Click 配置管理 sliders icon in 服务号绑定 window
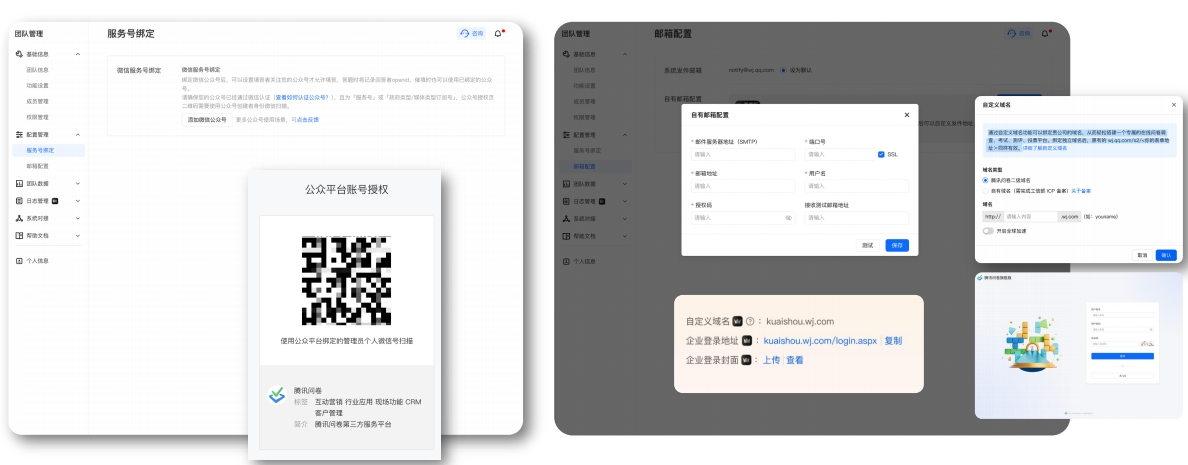1188x465 pixels. (19, 134)
